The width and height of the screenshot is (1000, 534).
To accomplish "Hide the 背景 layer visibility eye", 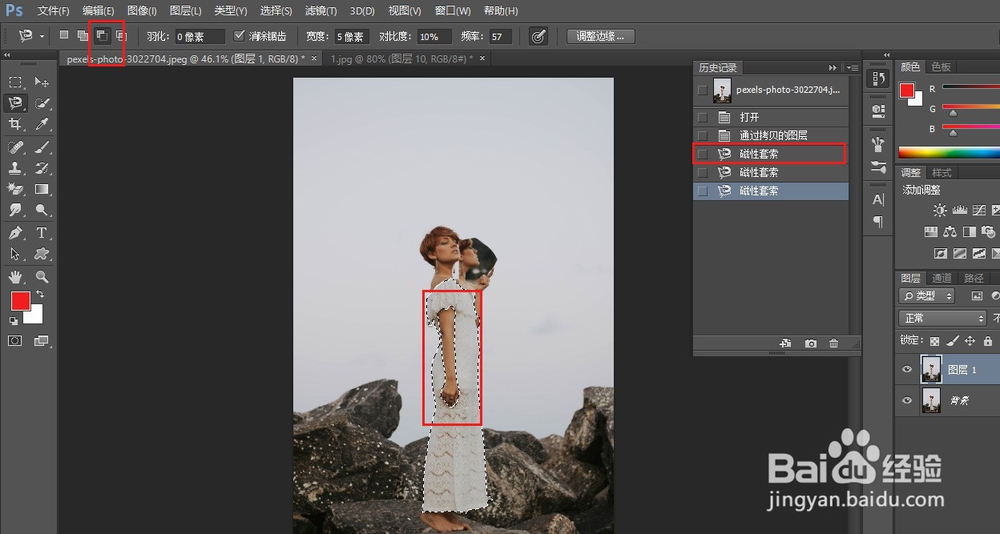I will tap(907, 400).
